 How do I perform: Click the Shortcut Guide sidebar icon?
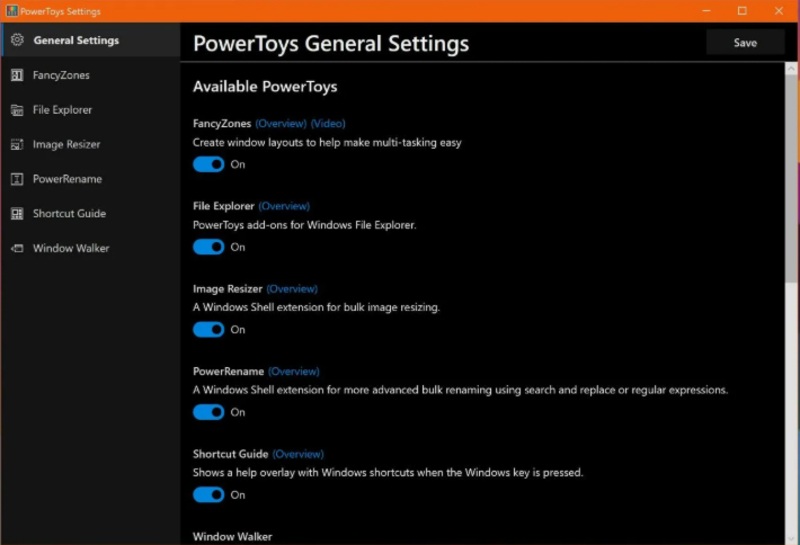click(x=16, y=214)
